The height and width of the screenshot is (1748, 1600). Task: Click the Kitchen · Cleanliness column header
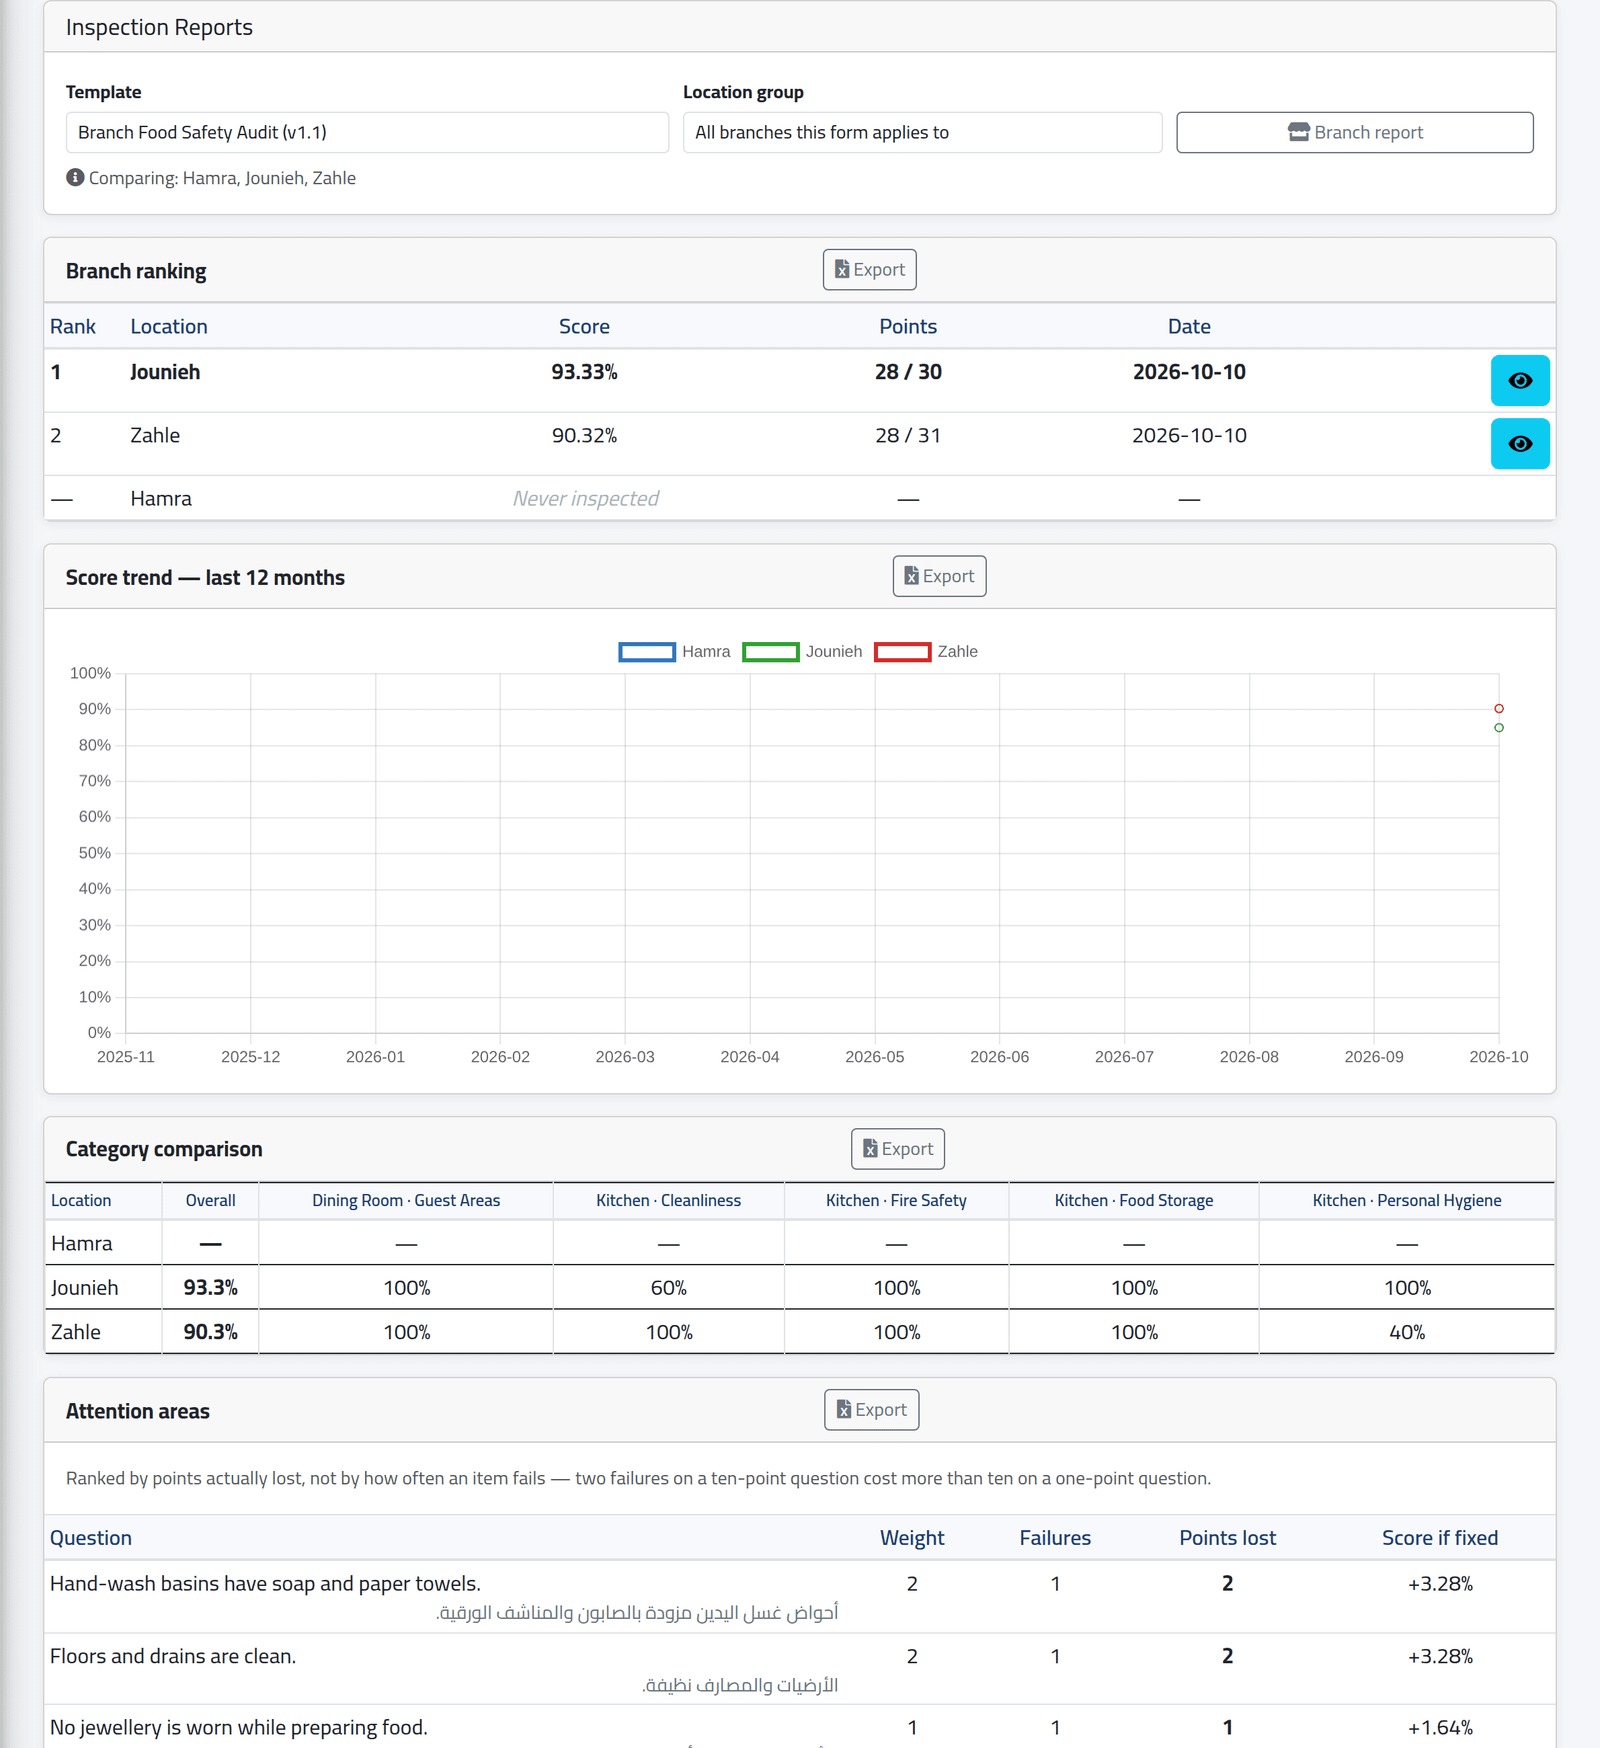pos(668,1200)
